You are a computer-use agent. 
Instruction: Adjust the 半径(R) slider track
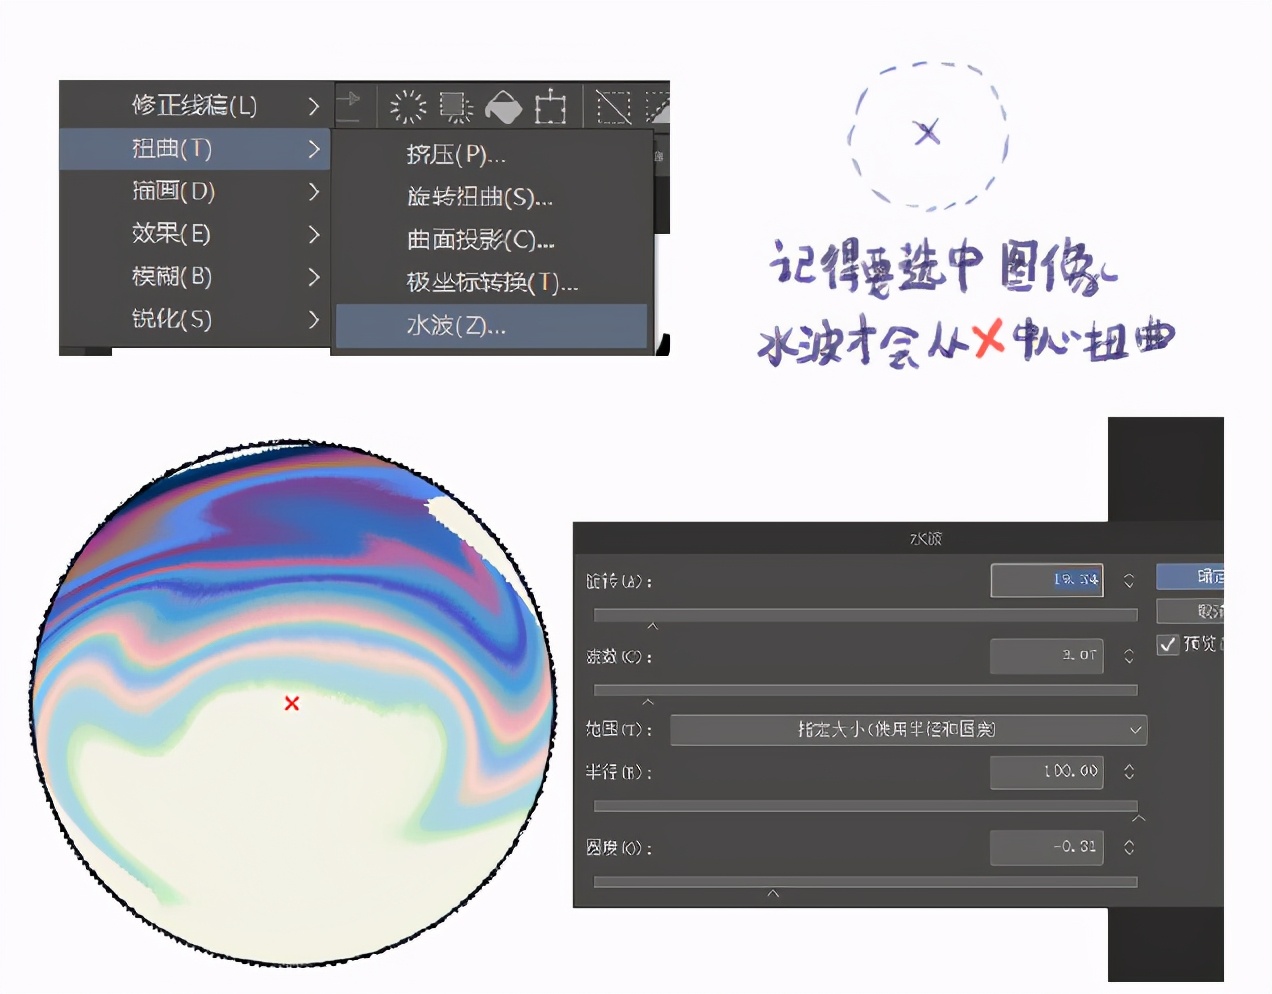pos(865,806)
